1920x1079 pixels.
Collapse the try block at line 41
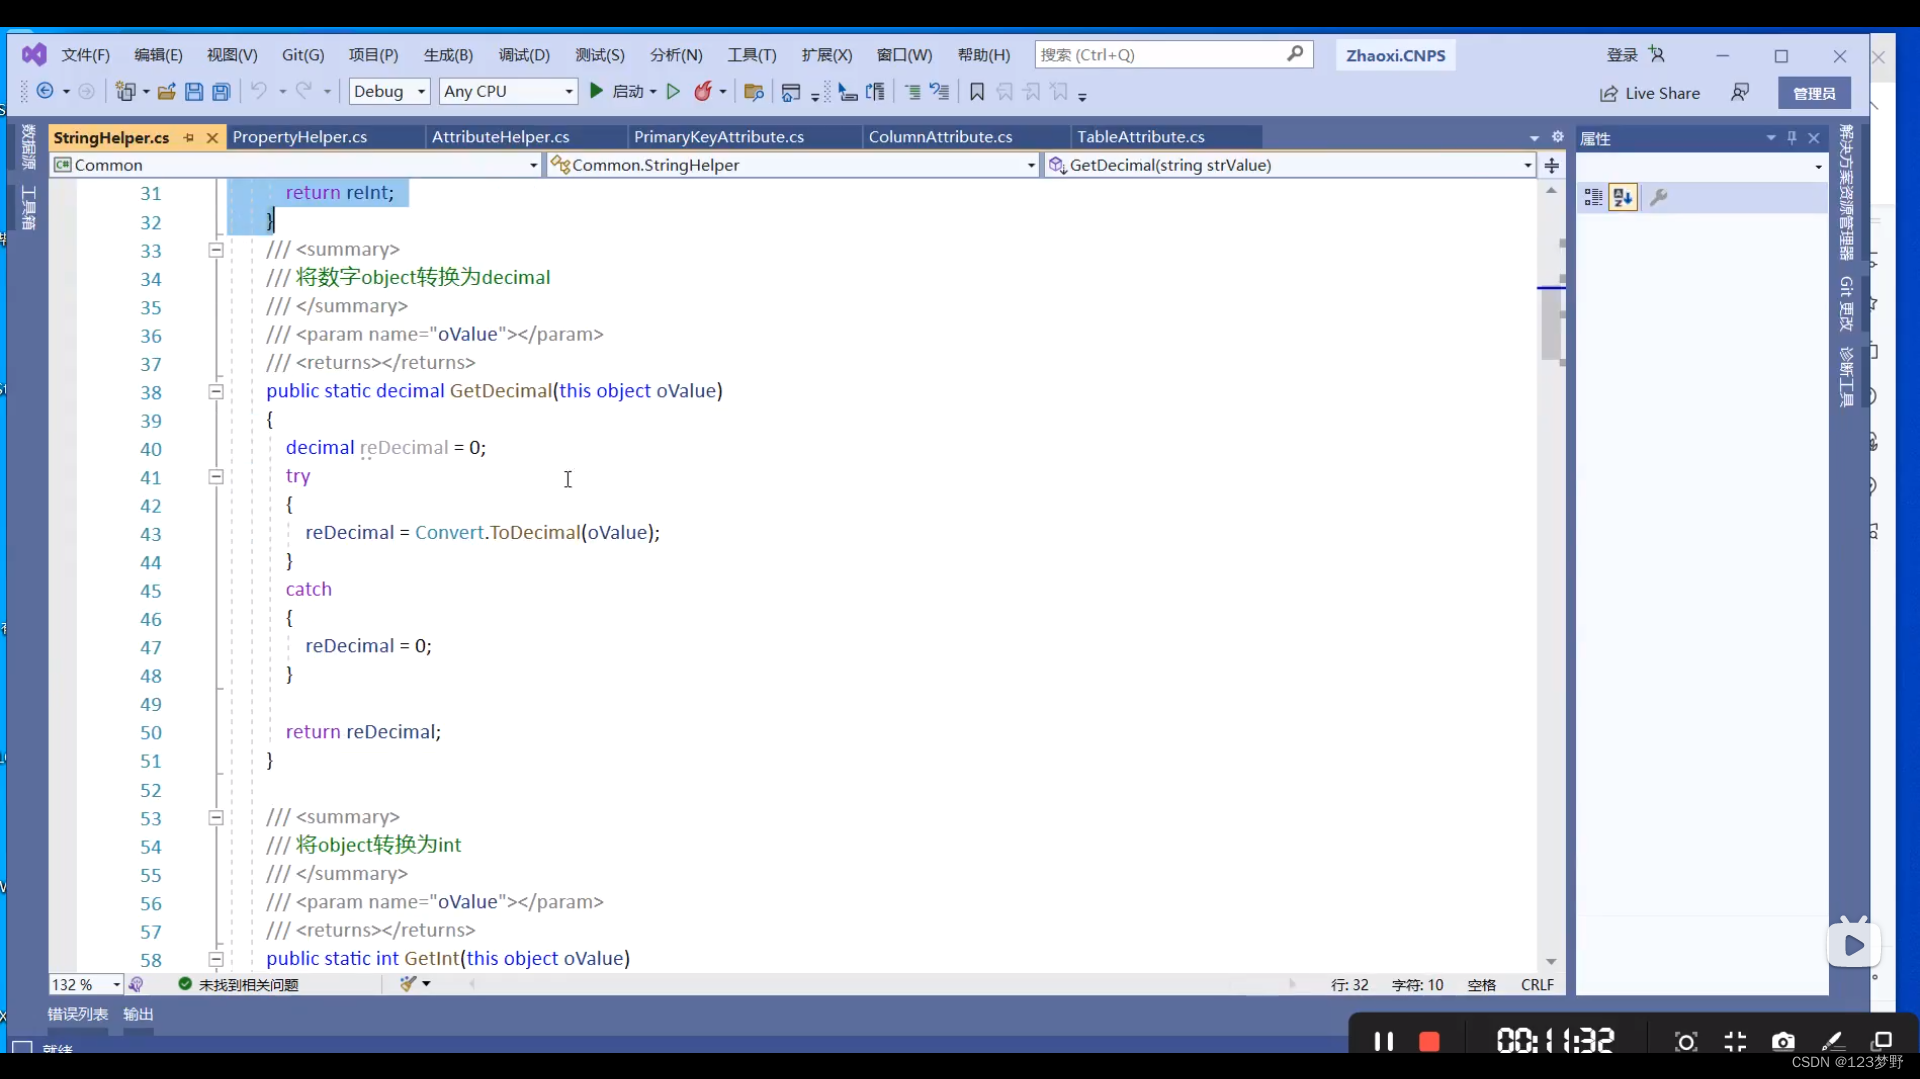click(x=216, y=477)
